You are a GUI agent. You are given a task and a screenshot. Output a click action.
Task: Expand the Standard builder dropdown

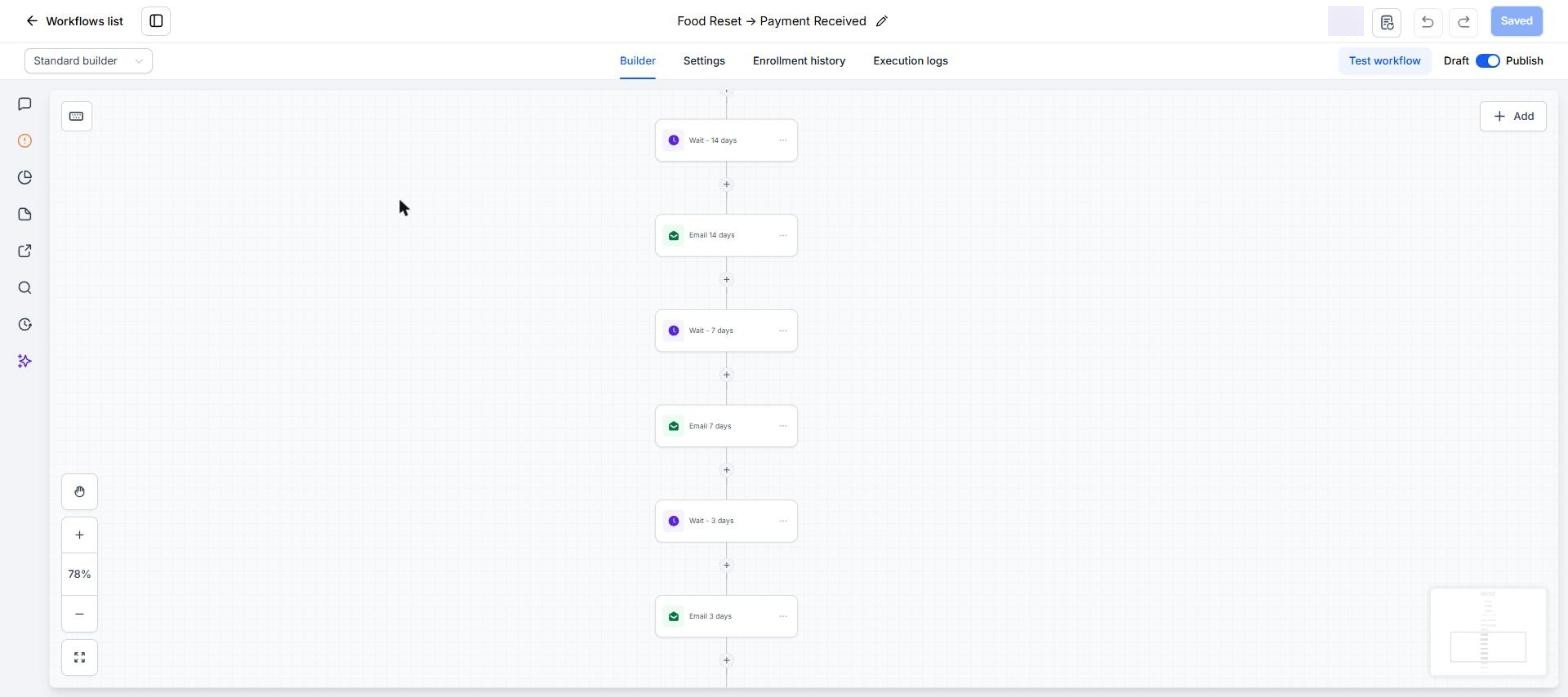[88, 61]
